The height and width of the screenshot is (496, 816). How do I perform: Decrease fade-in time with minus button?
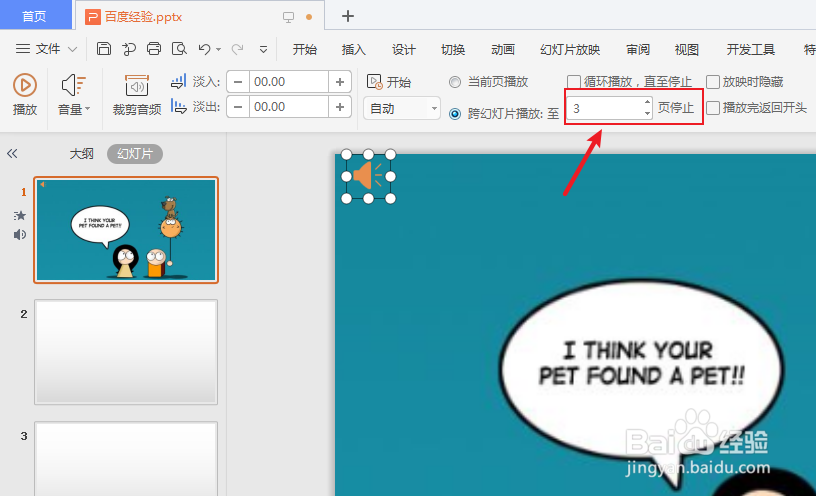(238, 82)
